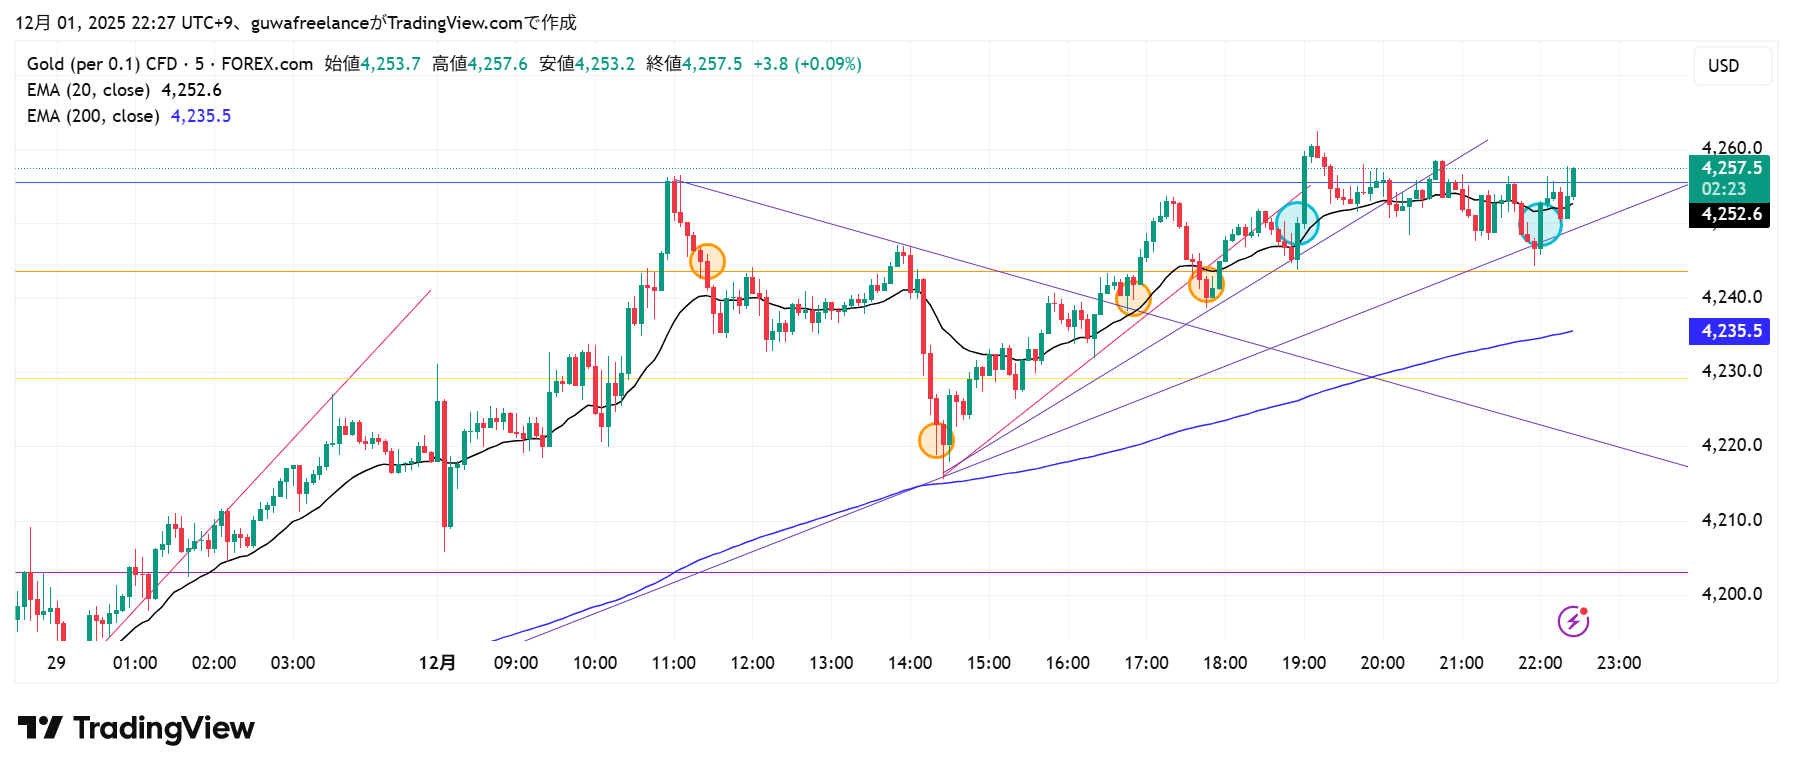Click the TradingView wordmark text
Image resolution: width=1793 pixels, height=773 pixels.
click(x=164, y=728)
